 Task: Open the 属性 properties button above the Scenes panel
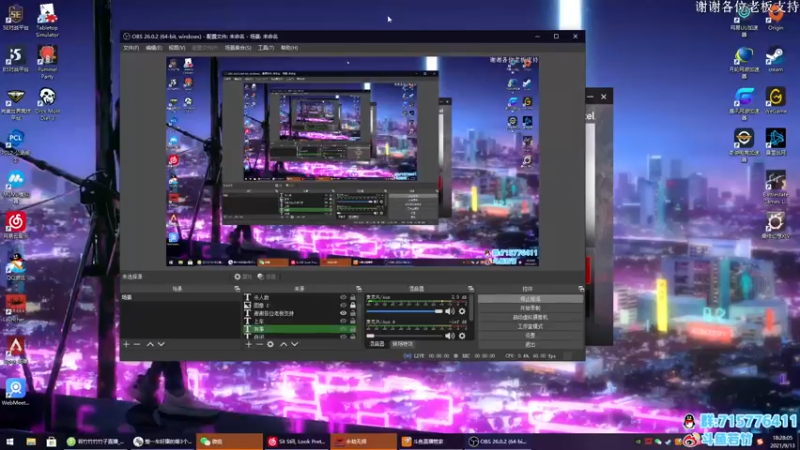click(243, 277)
